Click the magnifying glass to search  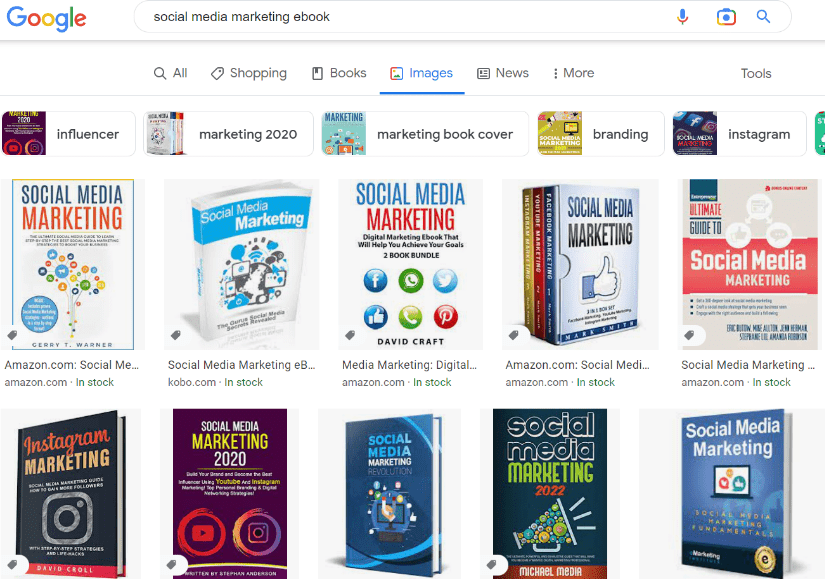(764, 17)
